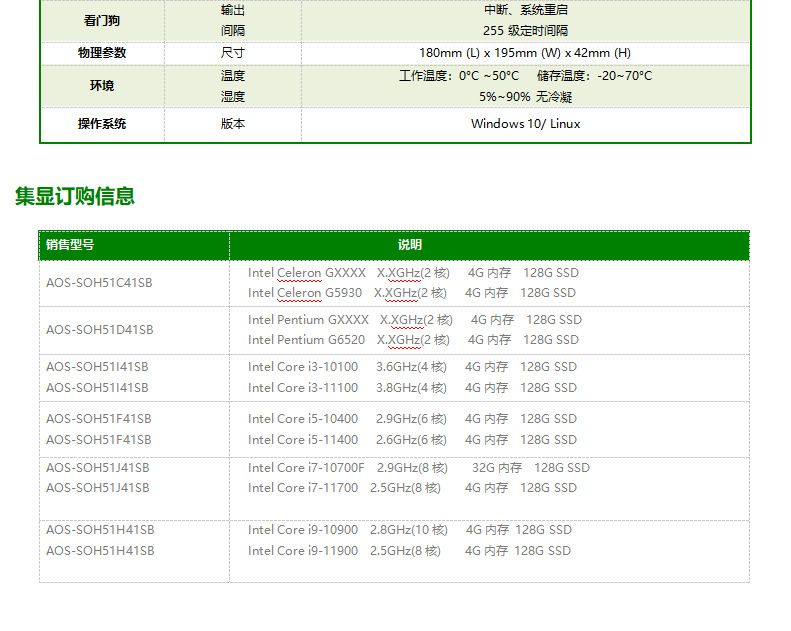Click the Intel Core i7-10700F 32G entry
Viewport: 791px width, 631px height.
(x=418, y=468)
